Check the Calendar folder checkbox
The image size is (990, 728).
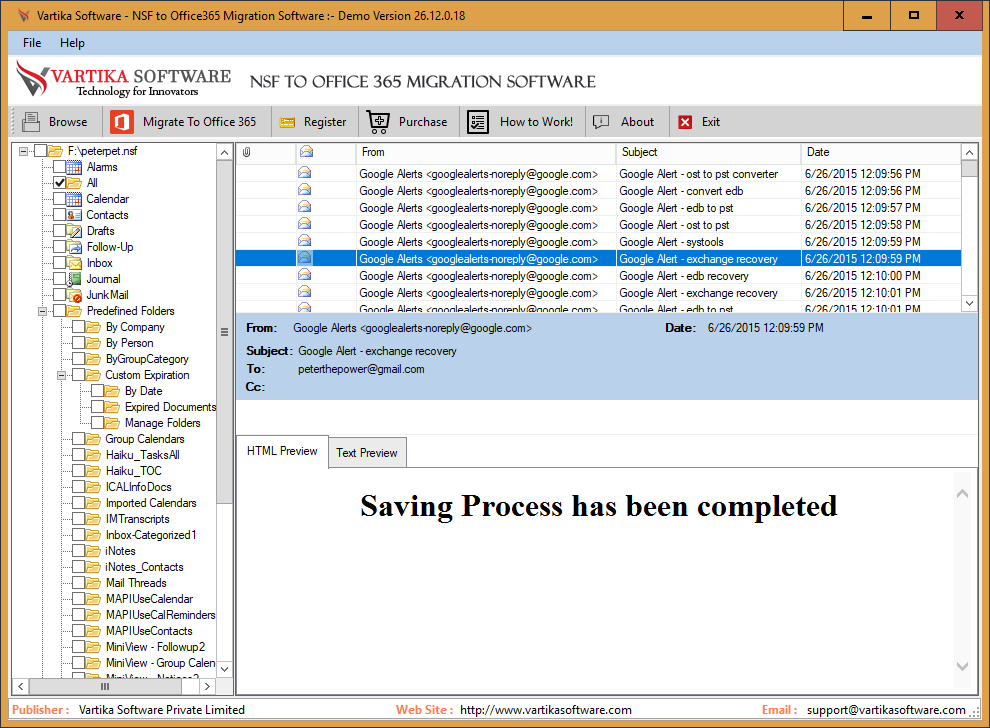(x=59, y=199)
